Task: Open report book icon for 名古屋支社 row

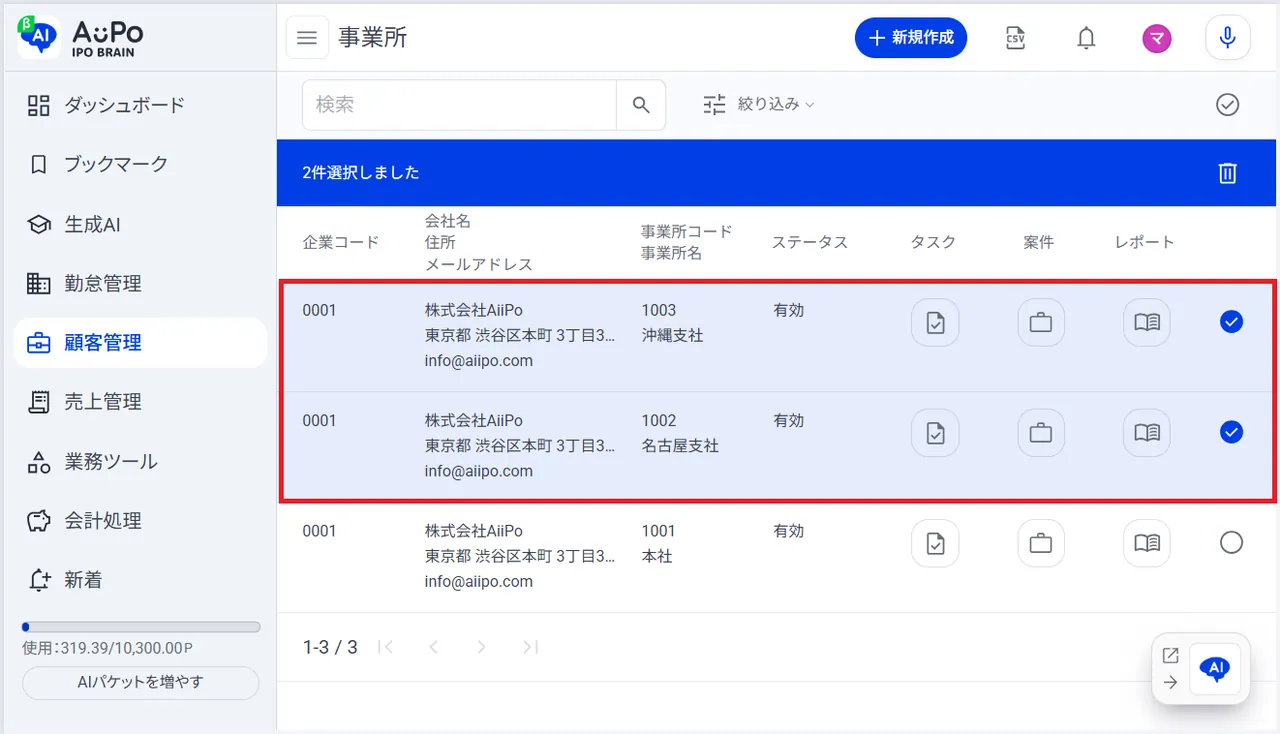Action: coord(1147,433)
